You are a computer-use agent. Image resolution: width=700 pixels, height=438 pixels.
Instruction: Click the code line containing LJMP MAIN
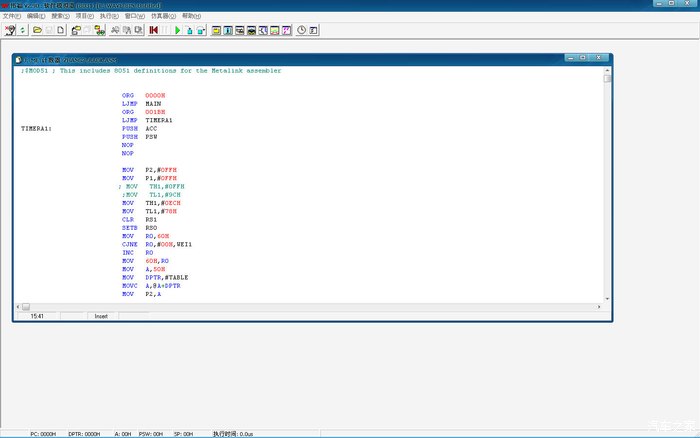click(142, 103)
